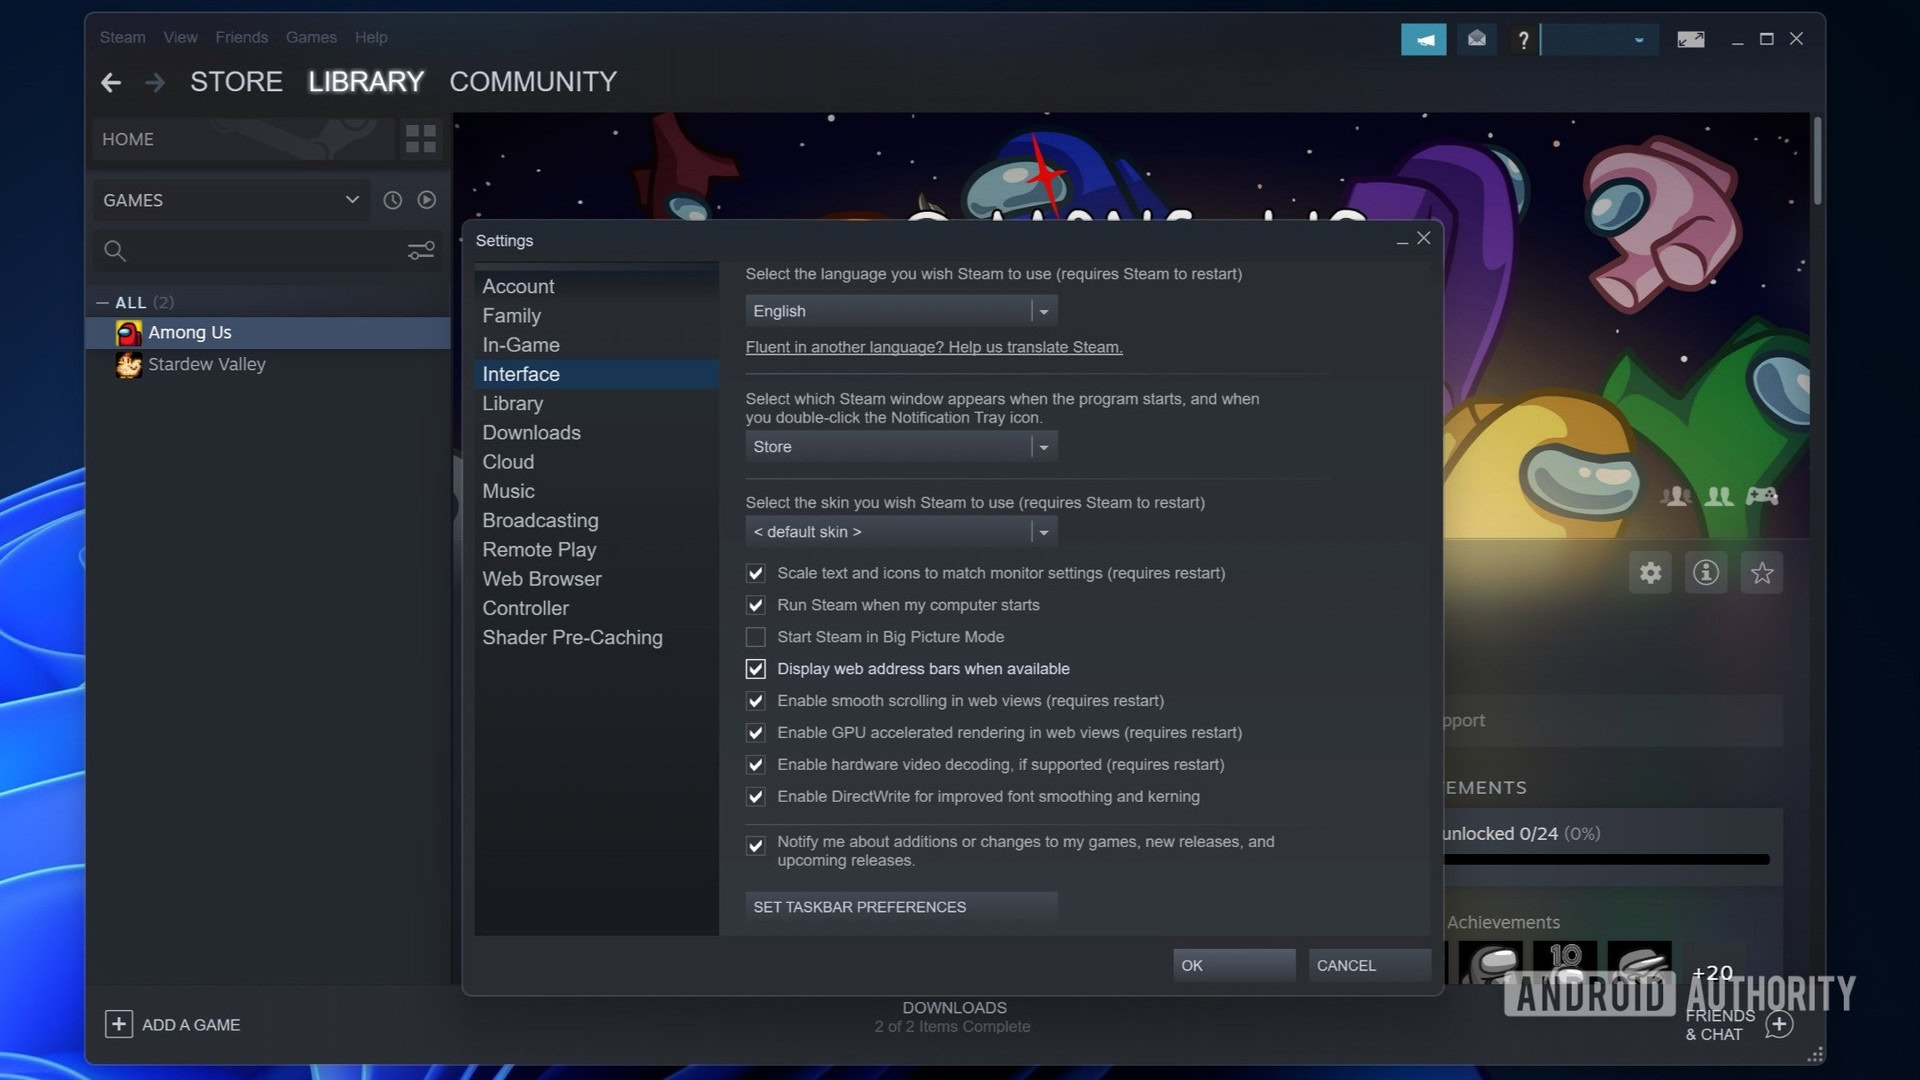Click the ready-to-play filter icon
Image resolution: width=1920 pixels, height=1080 pixels.
pos(427,200)
